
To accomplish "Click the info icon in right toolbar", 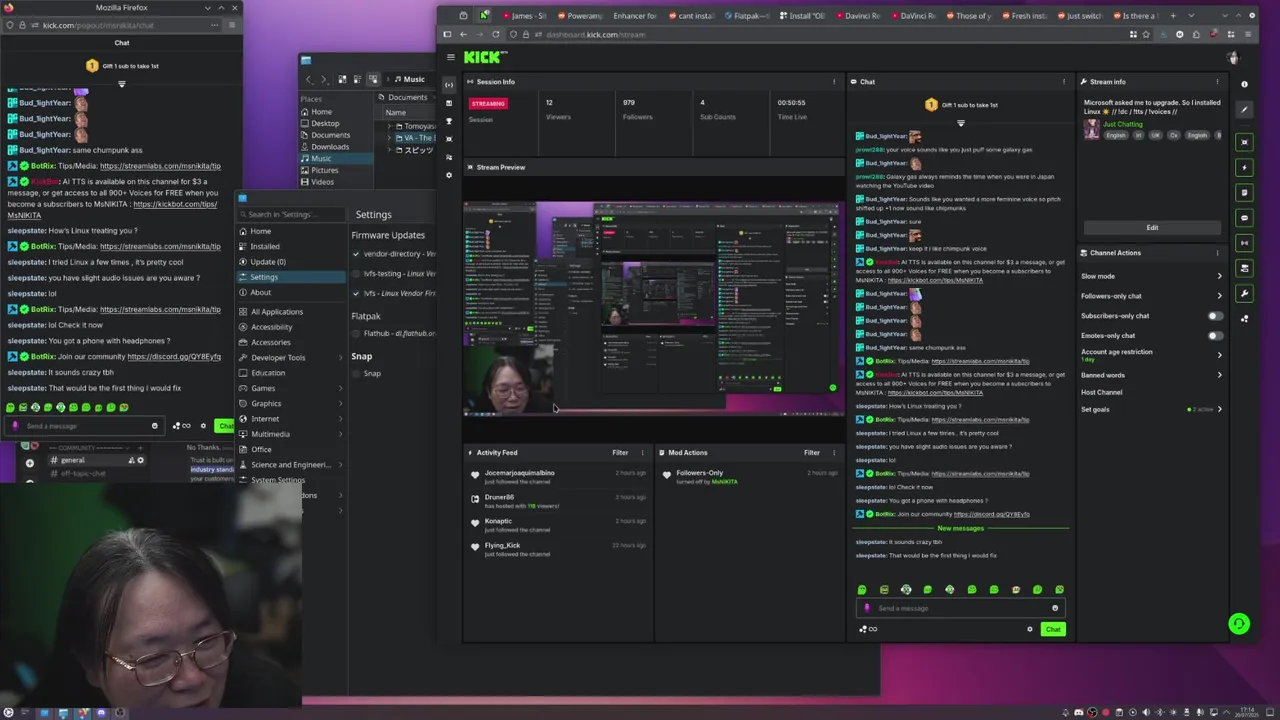I will click(x=1244, y=84).
